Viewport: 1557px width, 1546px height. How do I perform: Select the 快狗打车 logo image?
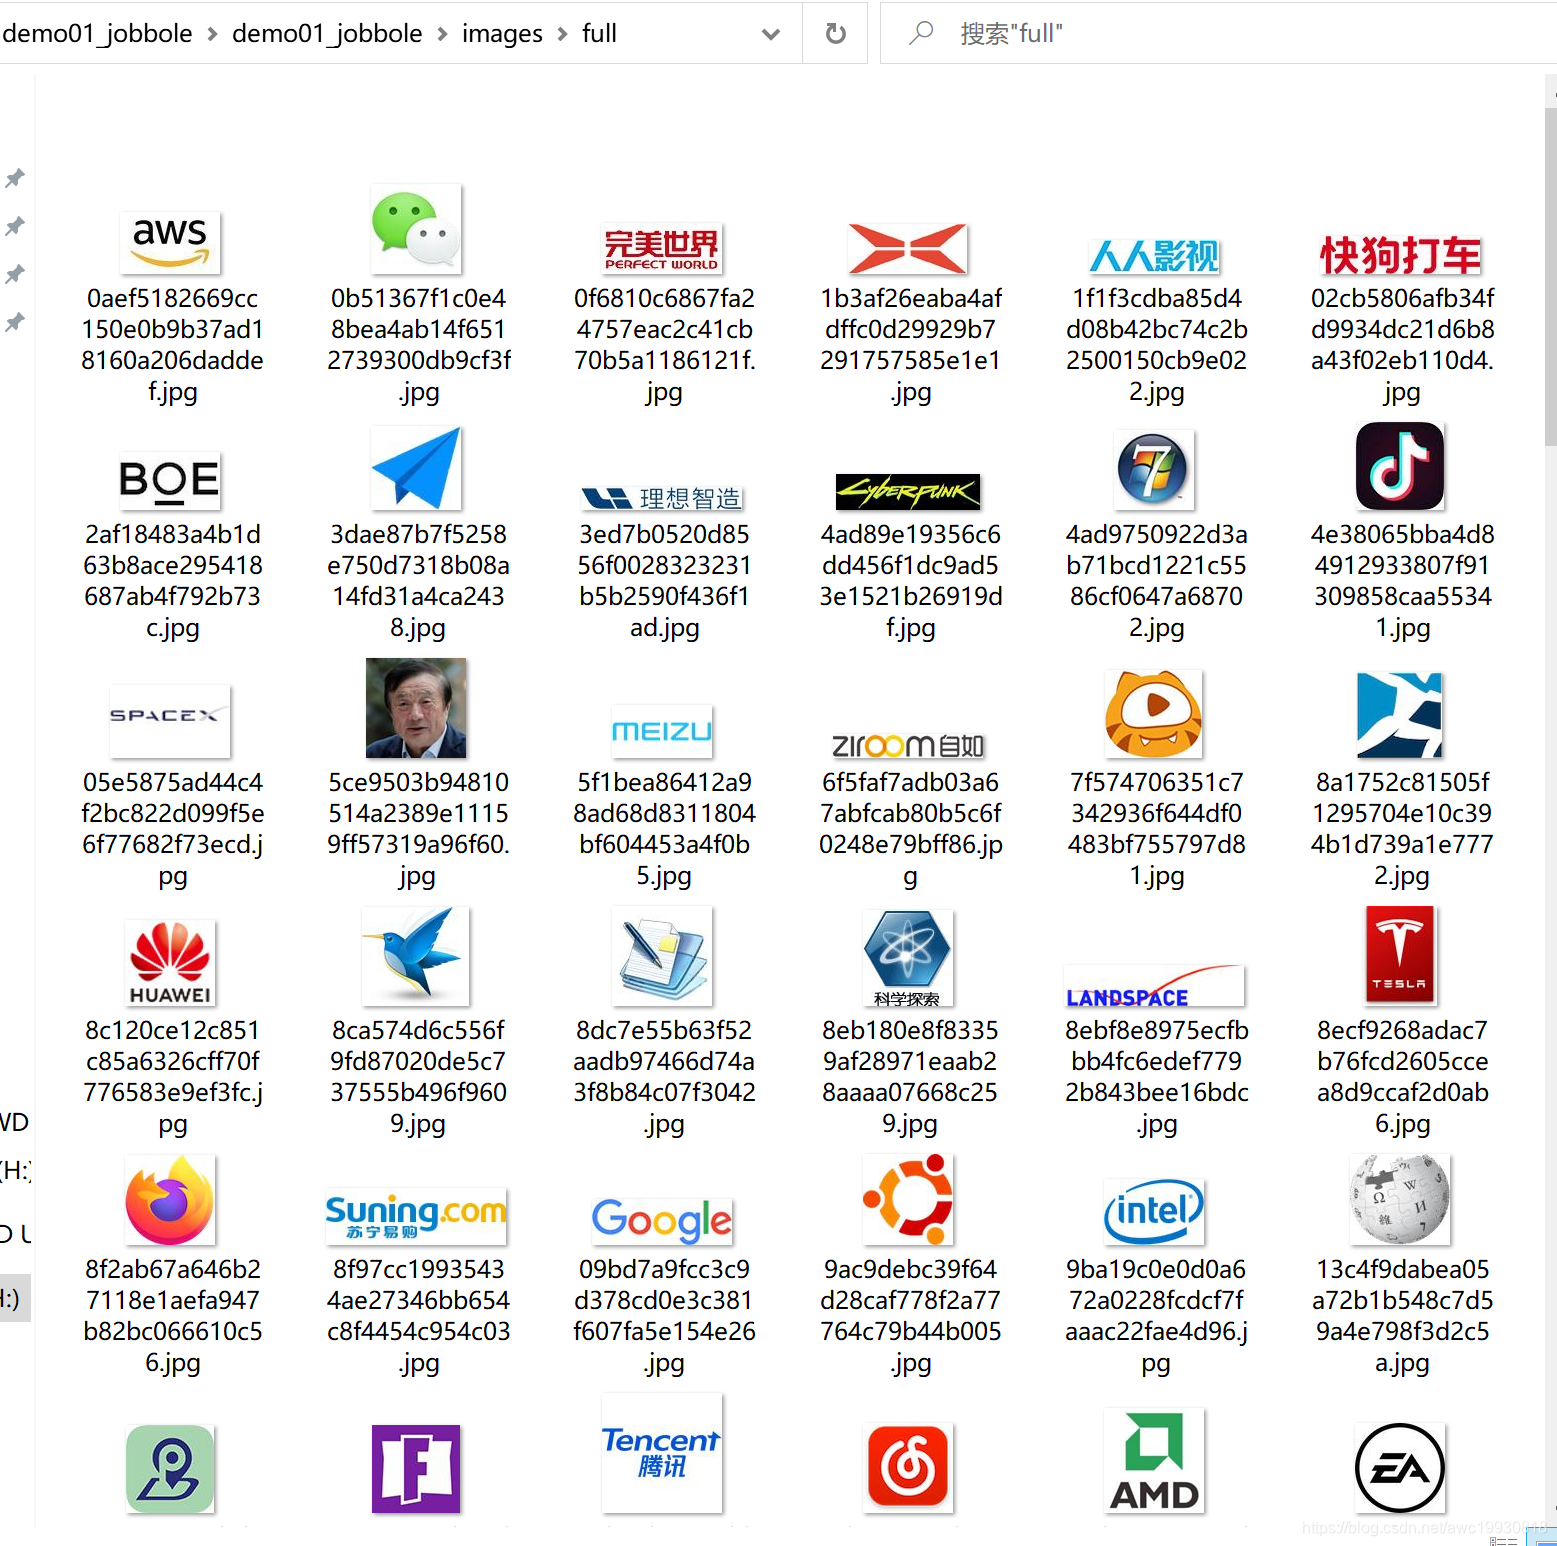1400,255
